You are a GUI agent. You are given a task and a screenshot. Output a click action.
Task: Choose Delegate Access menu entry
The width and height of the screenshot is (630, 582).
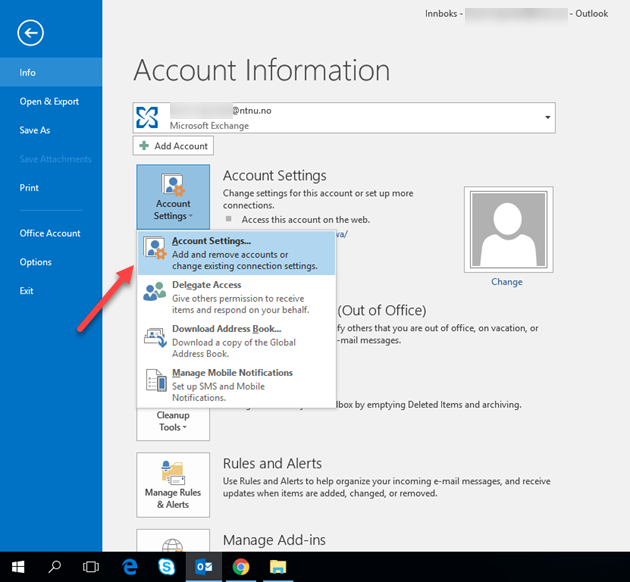[236, 297]
